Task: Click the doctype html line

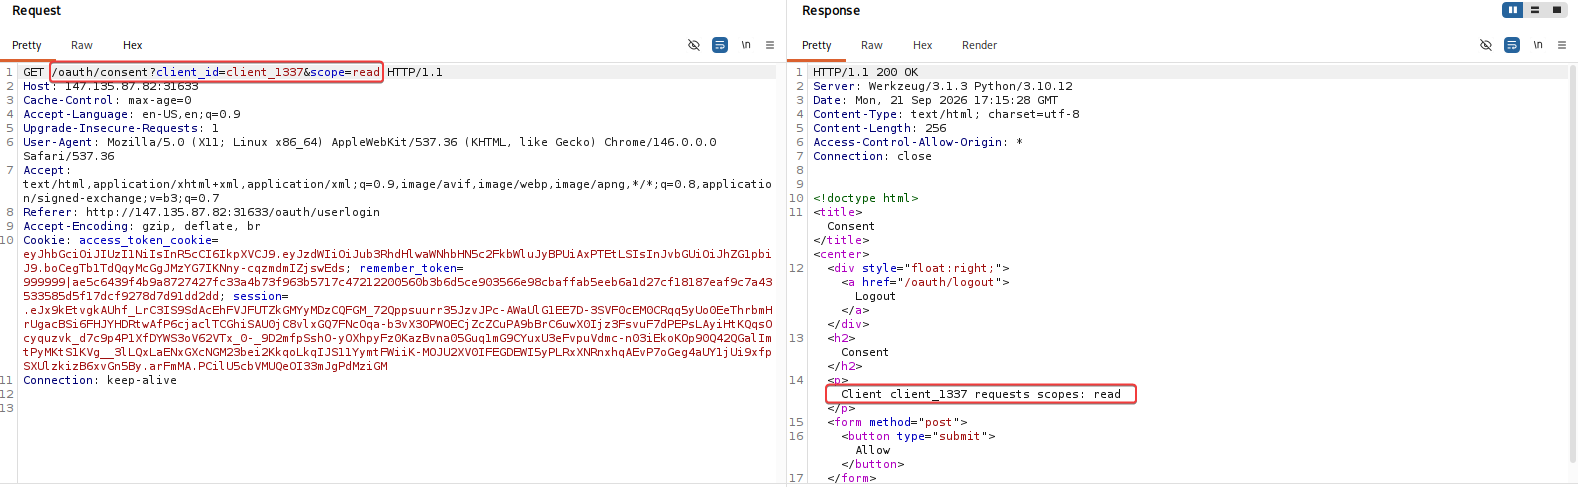Action: click(x=866, y=198)
